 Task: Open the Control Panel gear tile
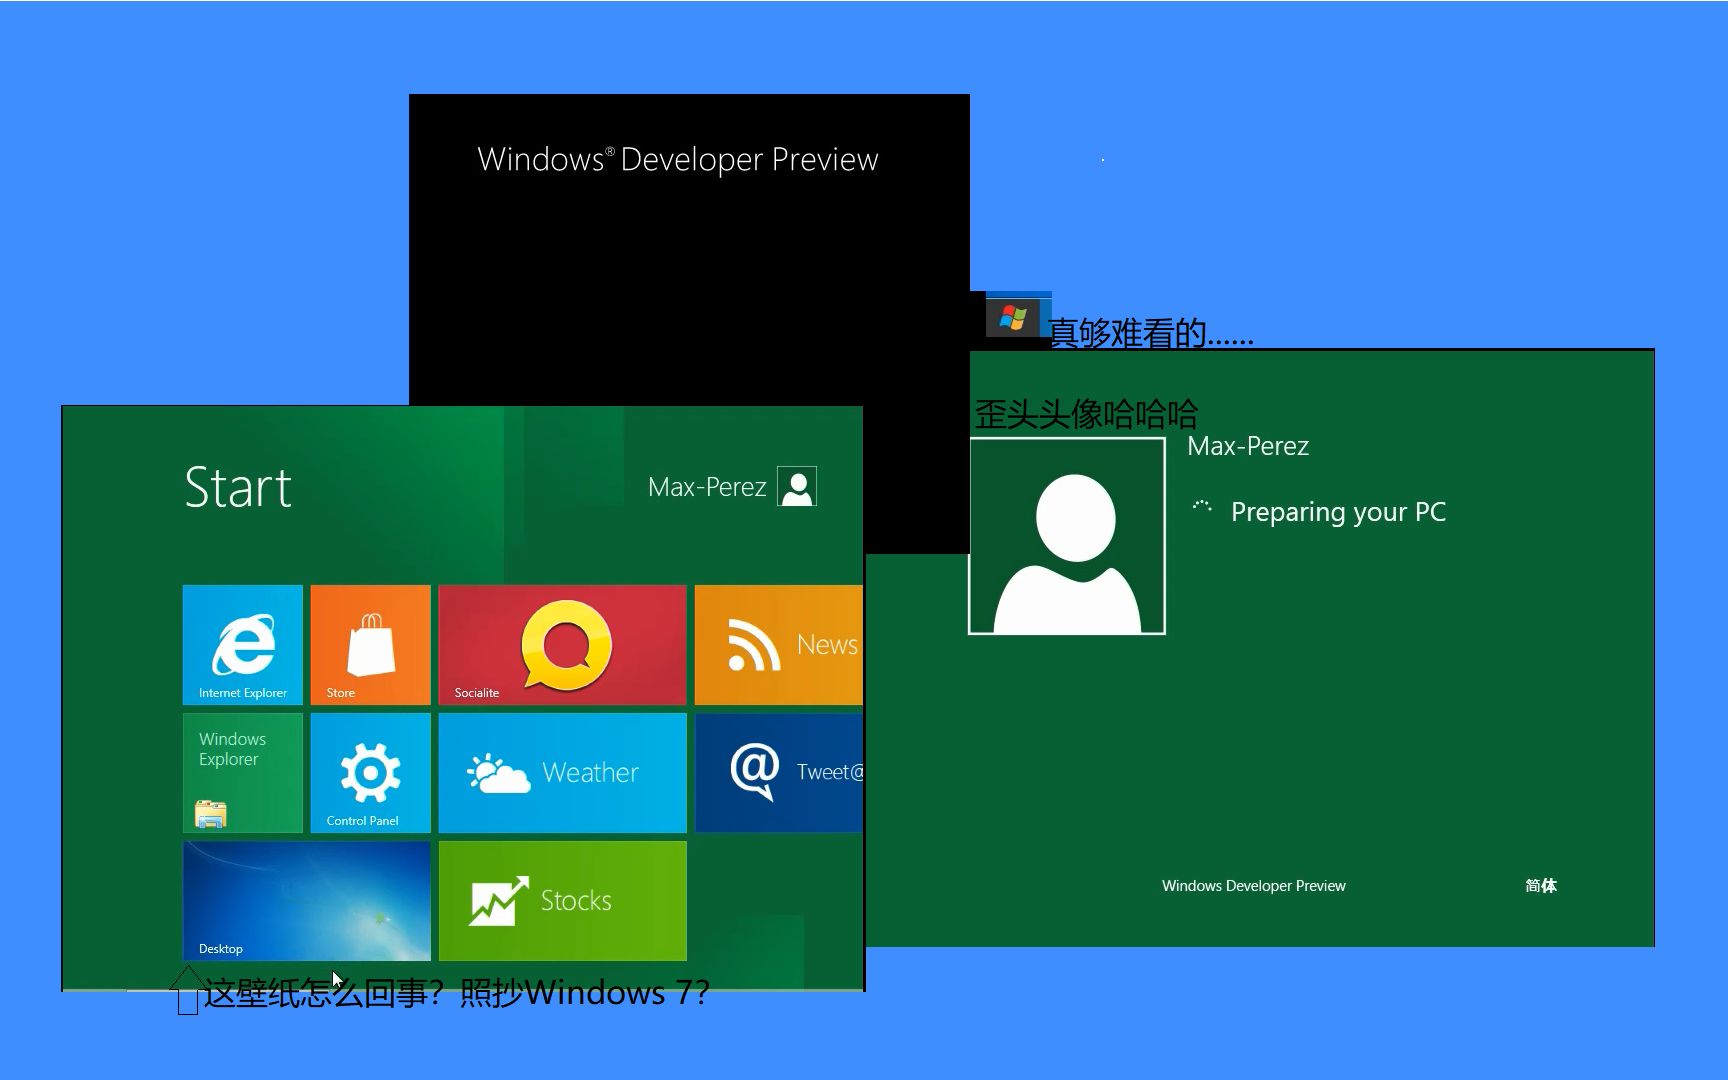click(370, 773)
